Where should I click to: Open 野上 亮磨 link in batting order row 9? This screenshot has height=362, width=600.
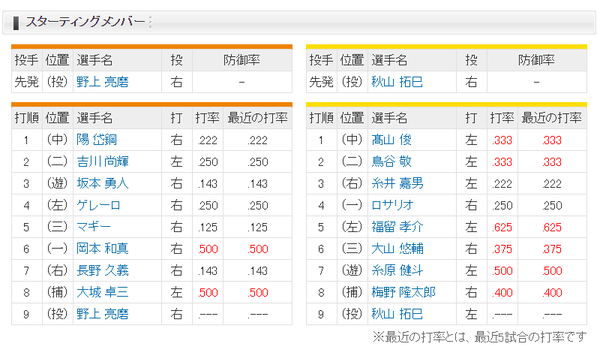pyautogui.click(x=103, y=314)
